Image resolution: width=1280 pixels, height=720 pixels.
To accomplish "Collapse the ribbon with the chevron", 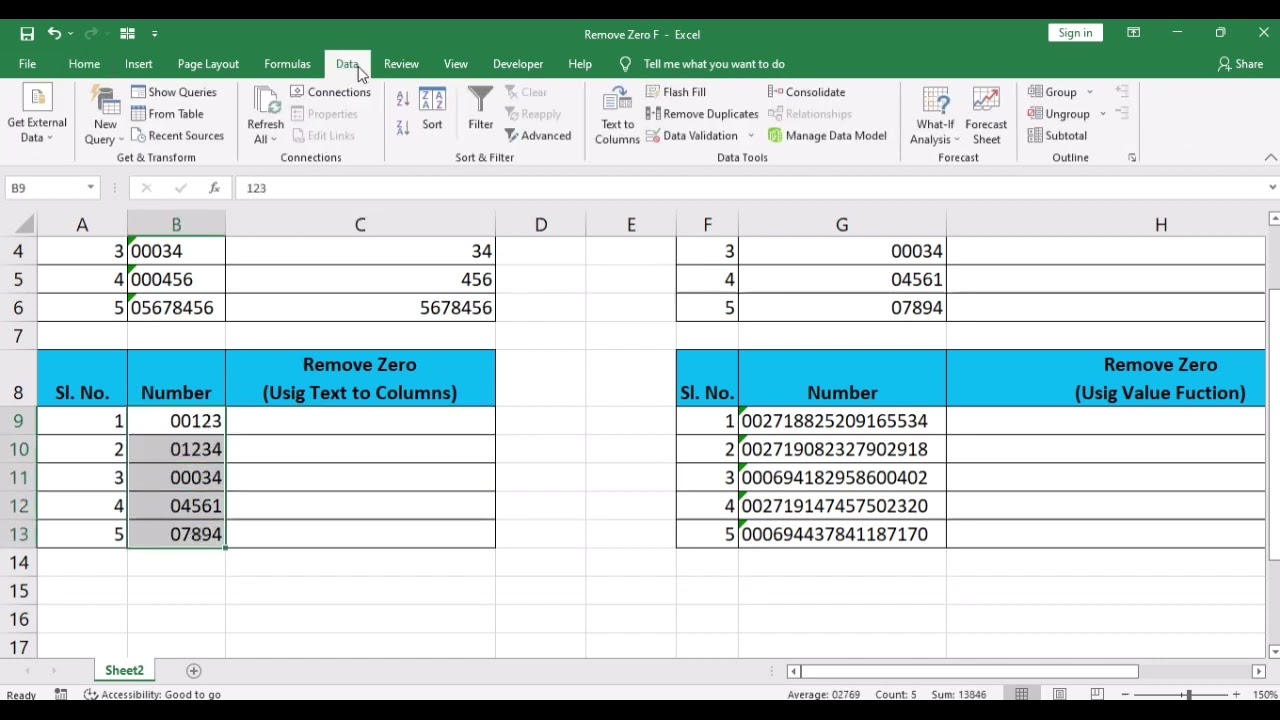I will [1270, 158].
